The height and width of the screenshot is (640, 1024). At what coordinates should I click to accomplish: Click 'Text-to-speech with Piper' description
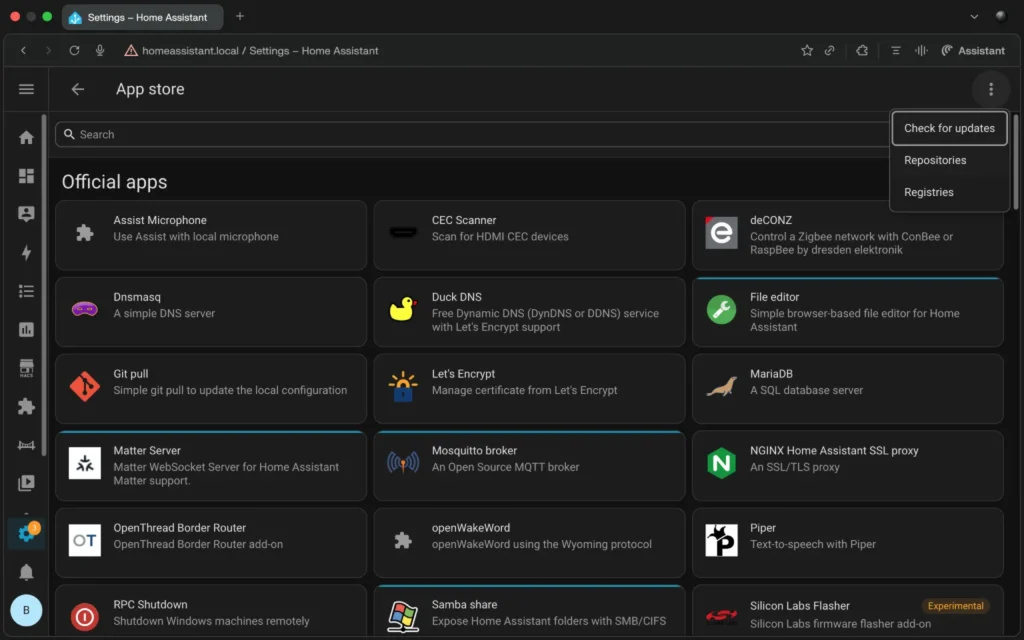click(x=812, y=544)
